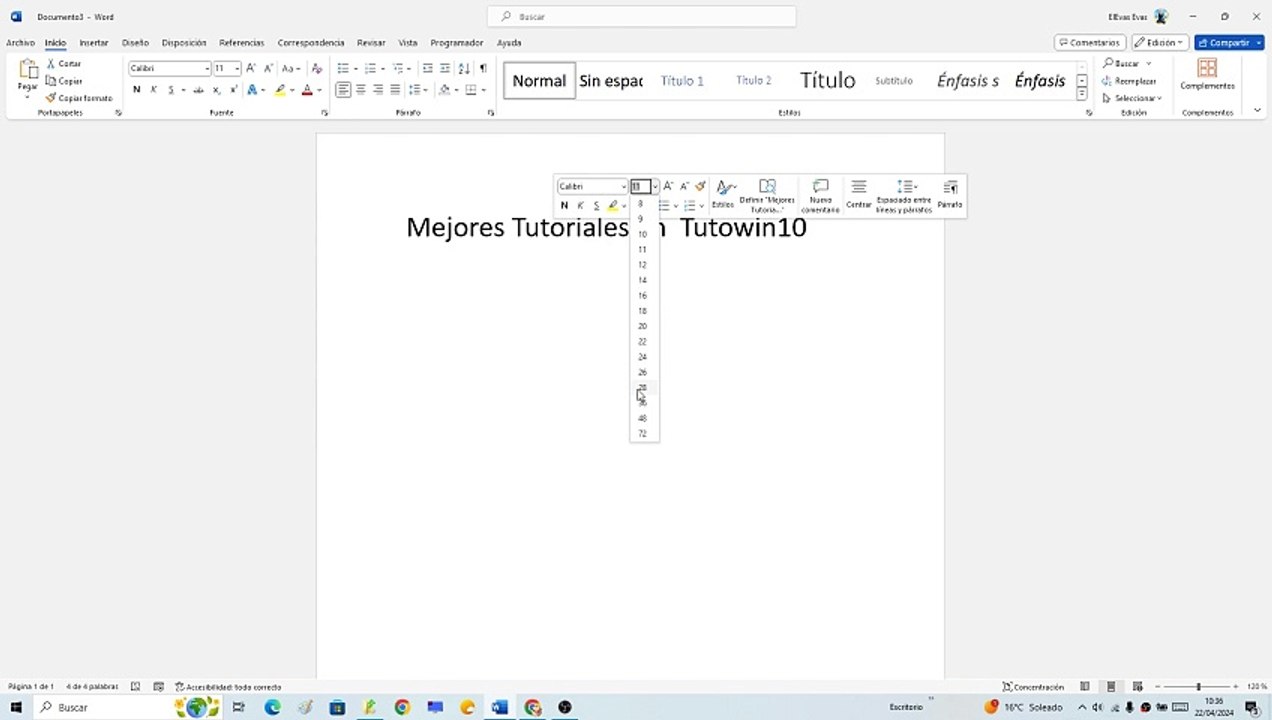Show paragraph marks in ribbon
The height and width of the screenshot is (720, 1272).
[483, 68]
